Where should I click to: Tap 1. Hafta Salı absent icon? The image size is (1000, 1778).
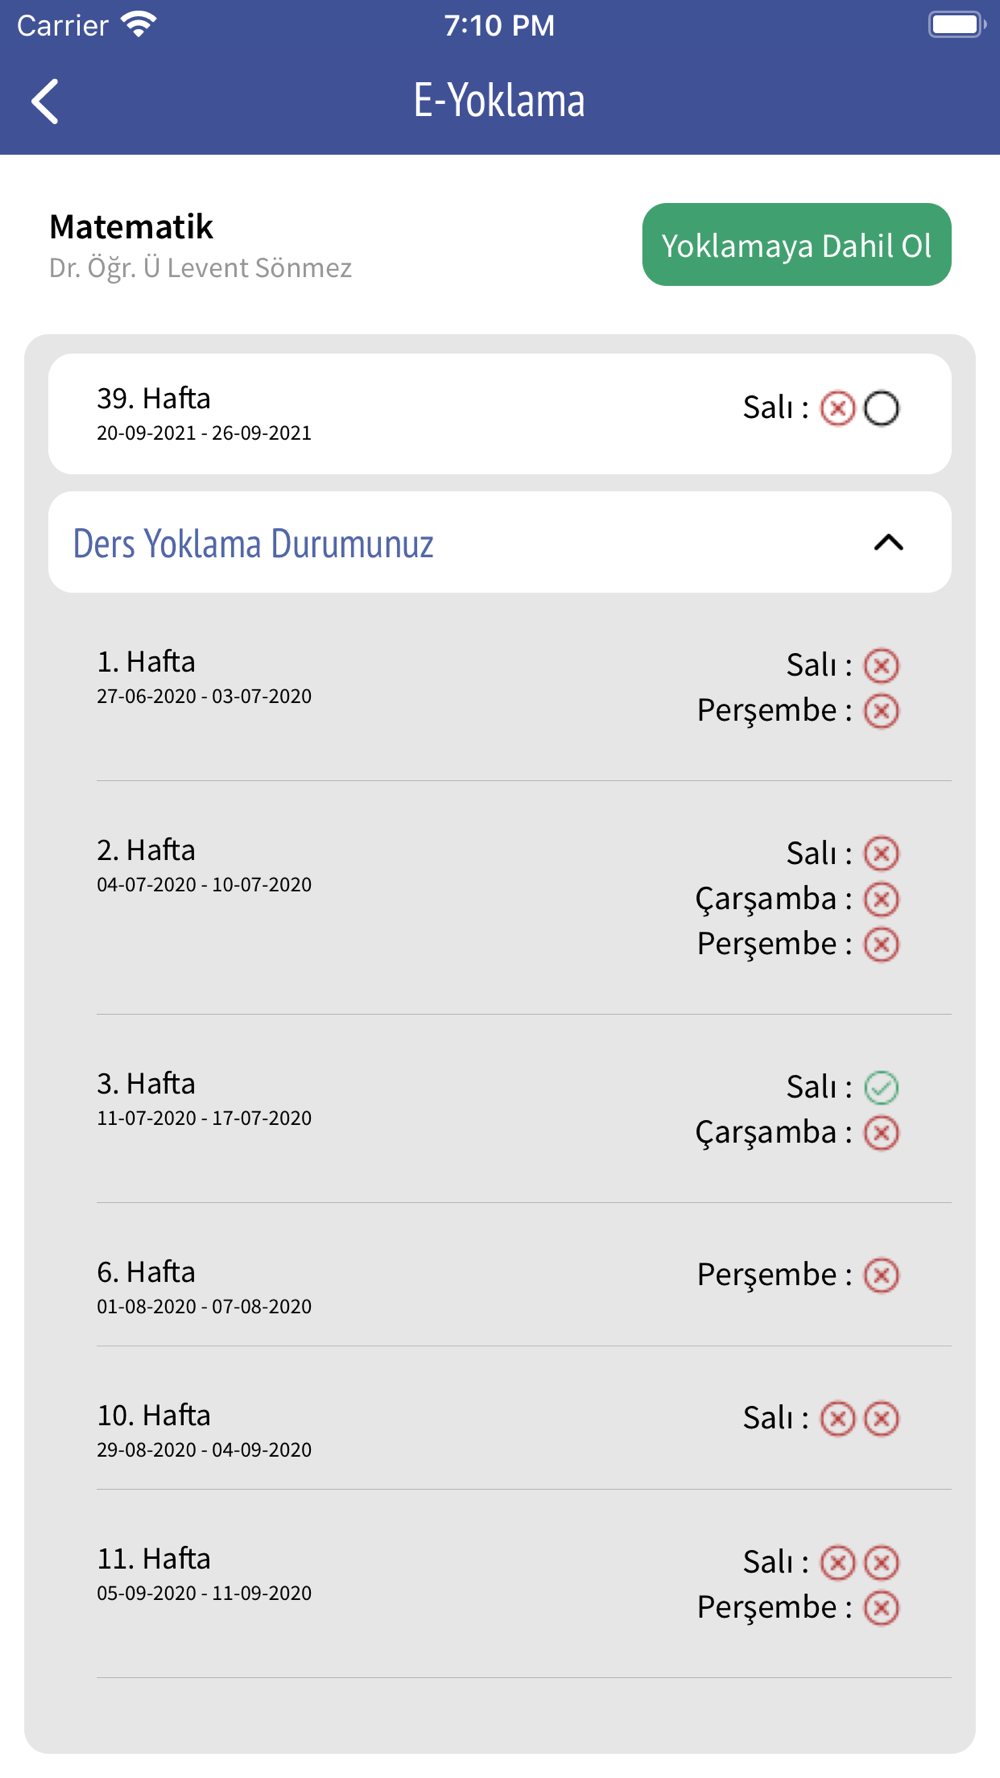click(881, 665)
